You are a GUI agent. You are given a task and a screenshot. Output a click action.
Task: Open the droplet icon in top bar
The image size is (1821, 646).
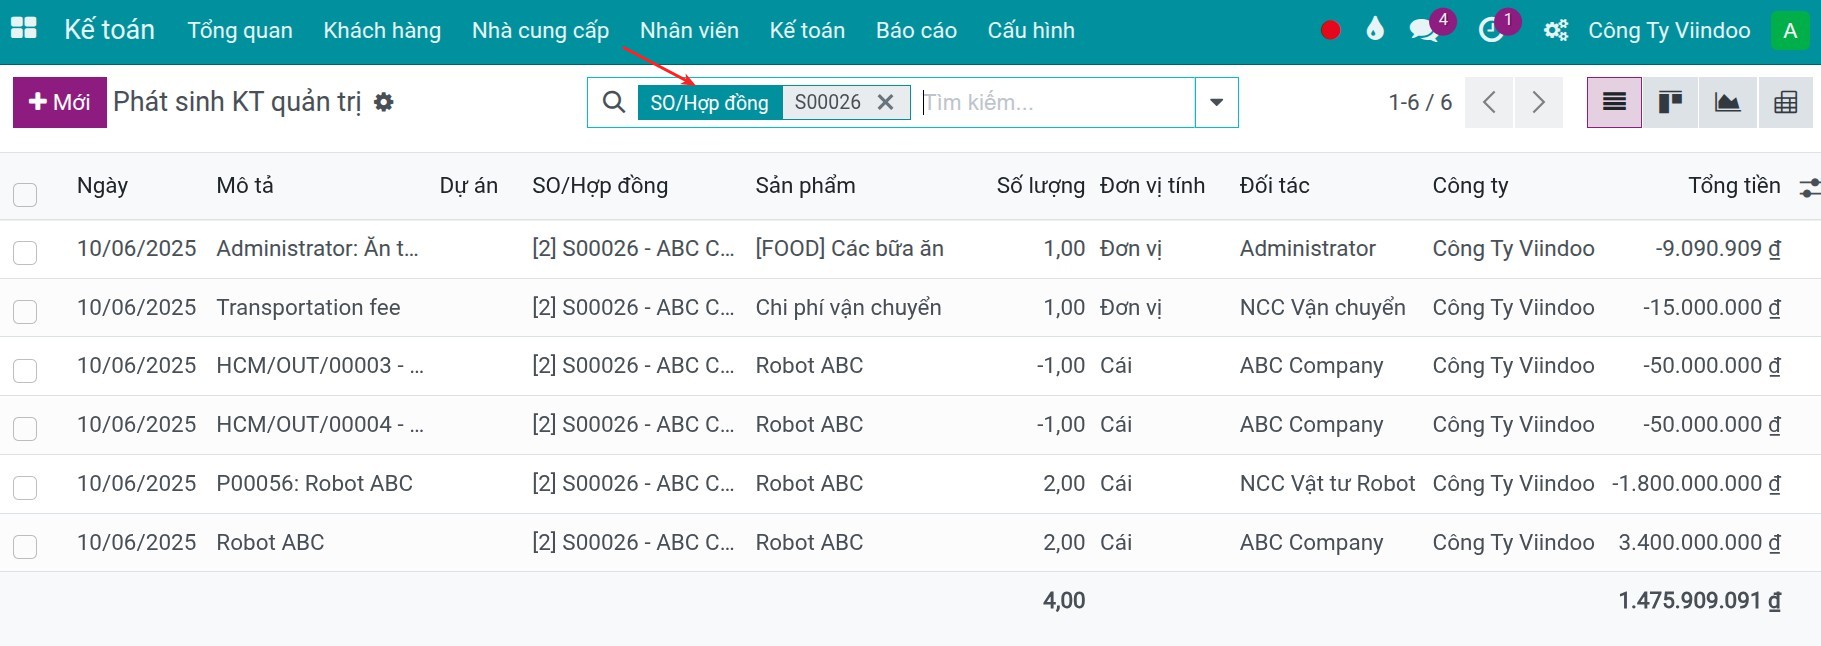click(x=1375, y=30)
